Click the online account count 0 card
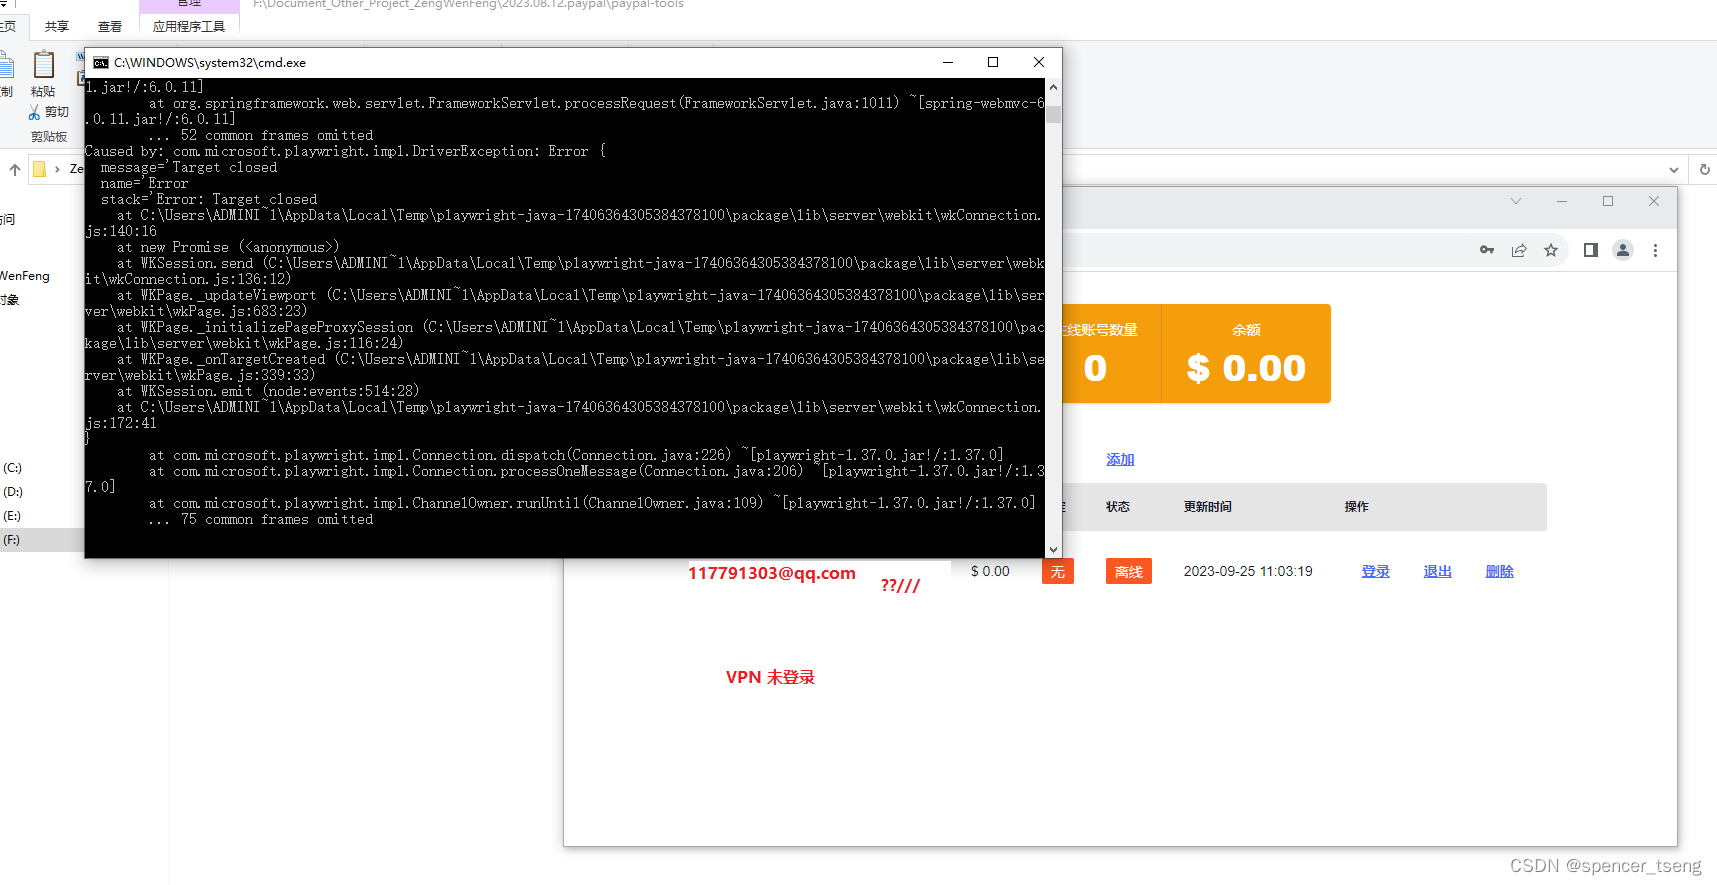1717x885 pixels. [x=1112, y=354]
